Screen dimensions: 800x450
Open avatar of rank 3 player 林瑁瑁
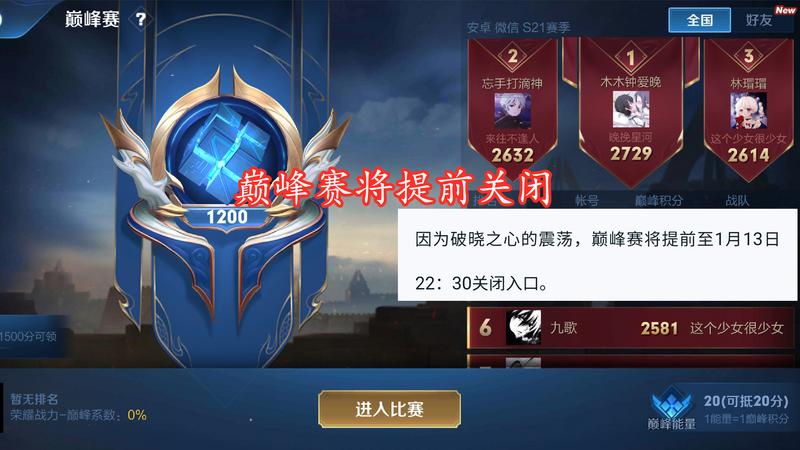coord(748,111)
